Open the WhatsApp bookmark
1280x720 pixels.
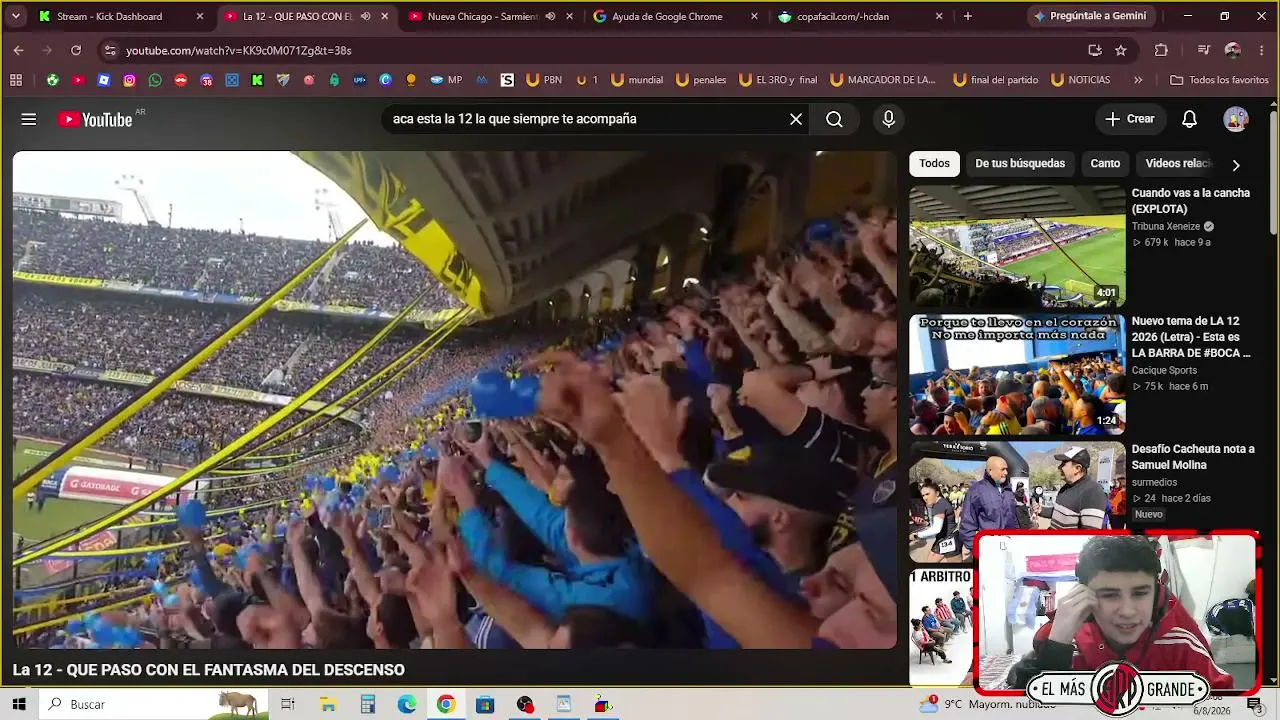click(x=155, y=80)
